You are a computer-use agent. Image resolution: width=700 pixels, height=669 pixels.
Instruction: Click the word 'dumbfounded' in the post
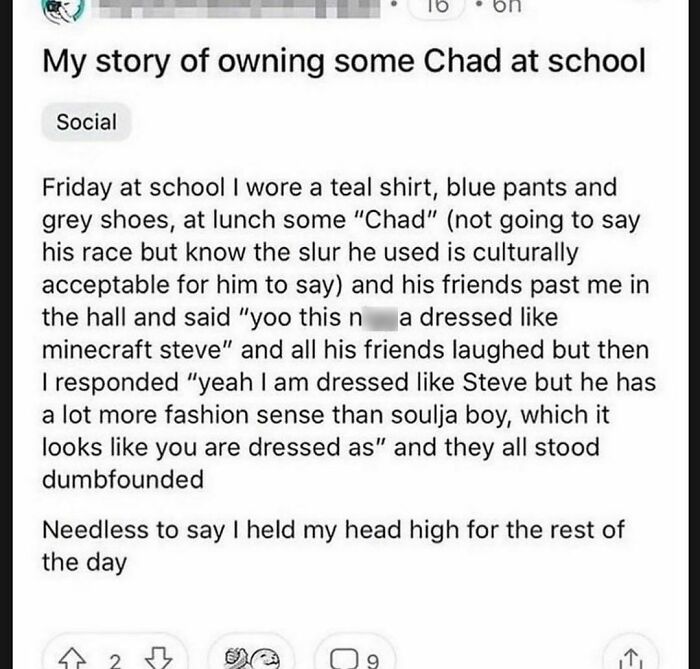click(122, 478)
